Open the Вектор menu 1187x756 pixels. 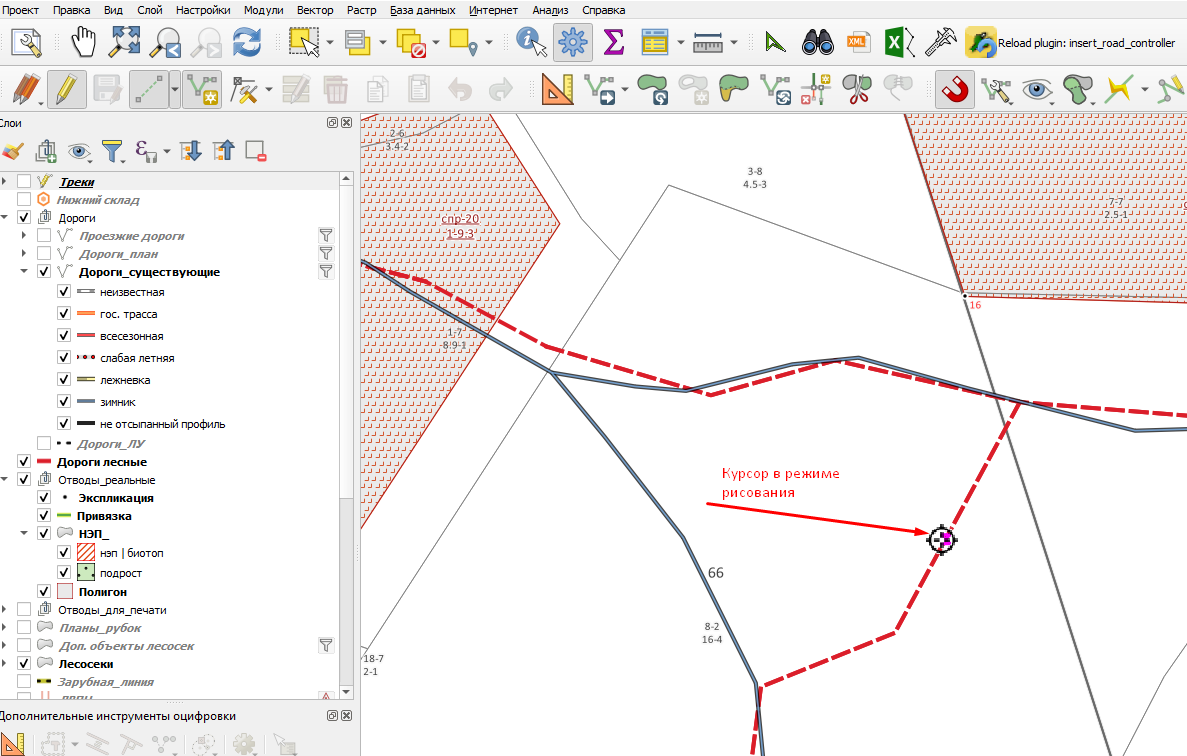[x=315, y=10]
